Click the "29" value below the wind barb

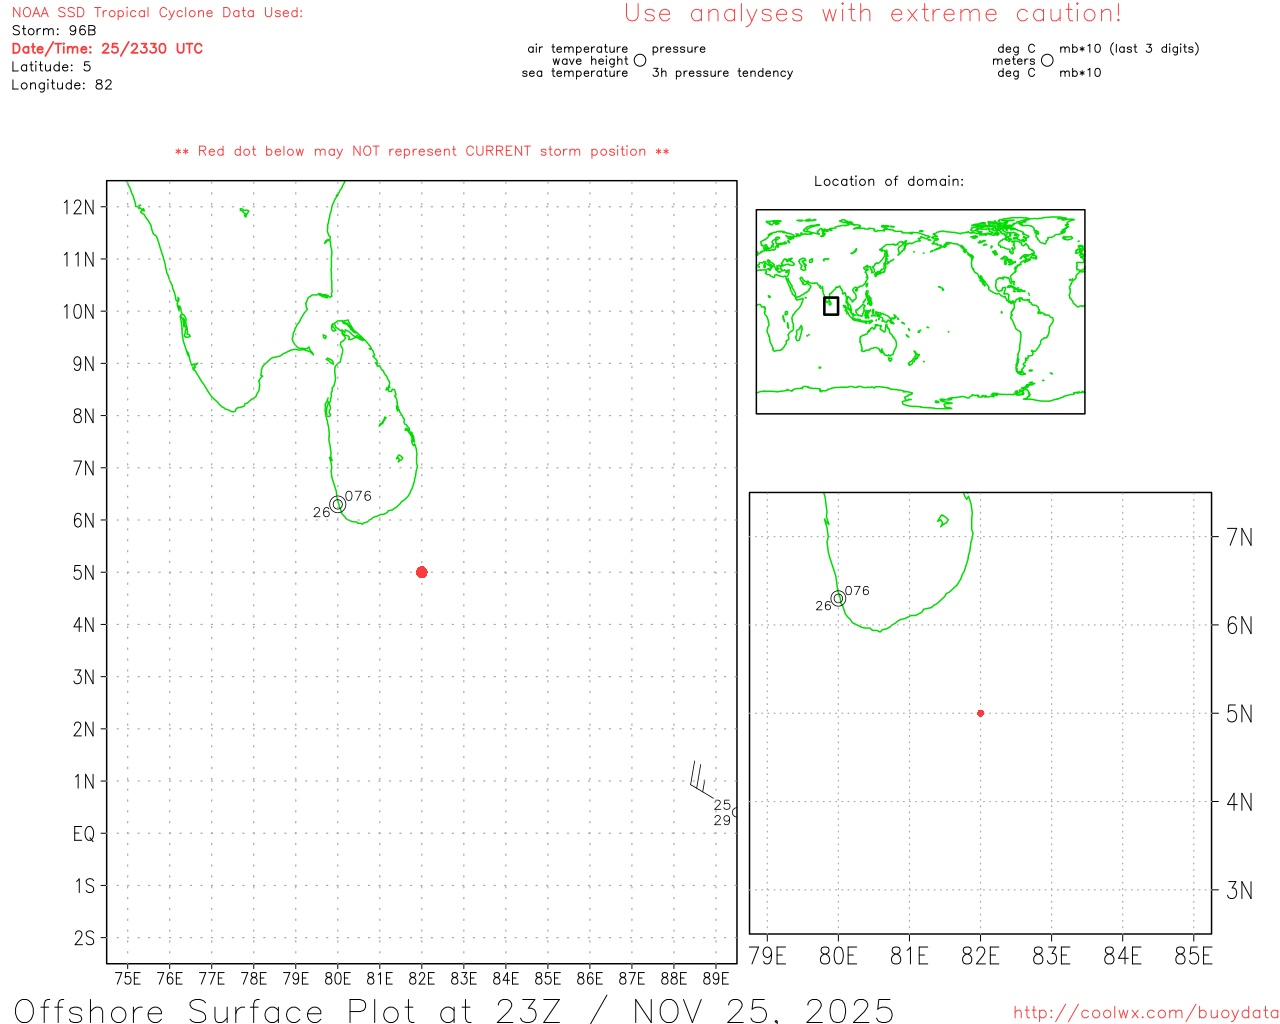(x=722, y=820)
